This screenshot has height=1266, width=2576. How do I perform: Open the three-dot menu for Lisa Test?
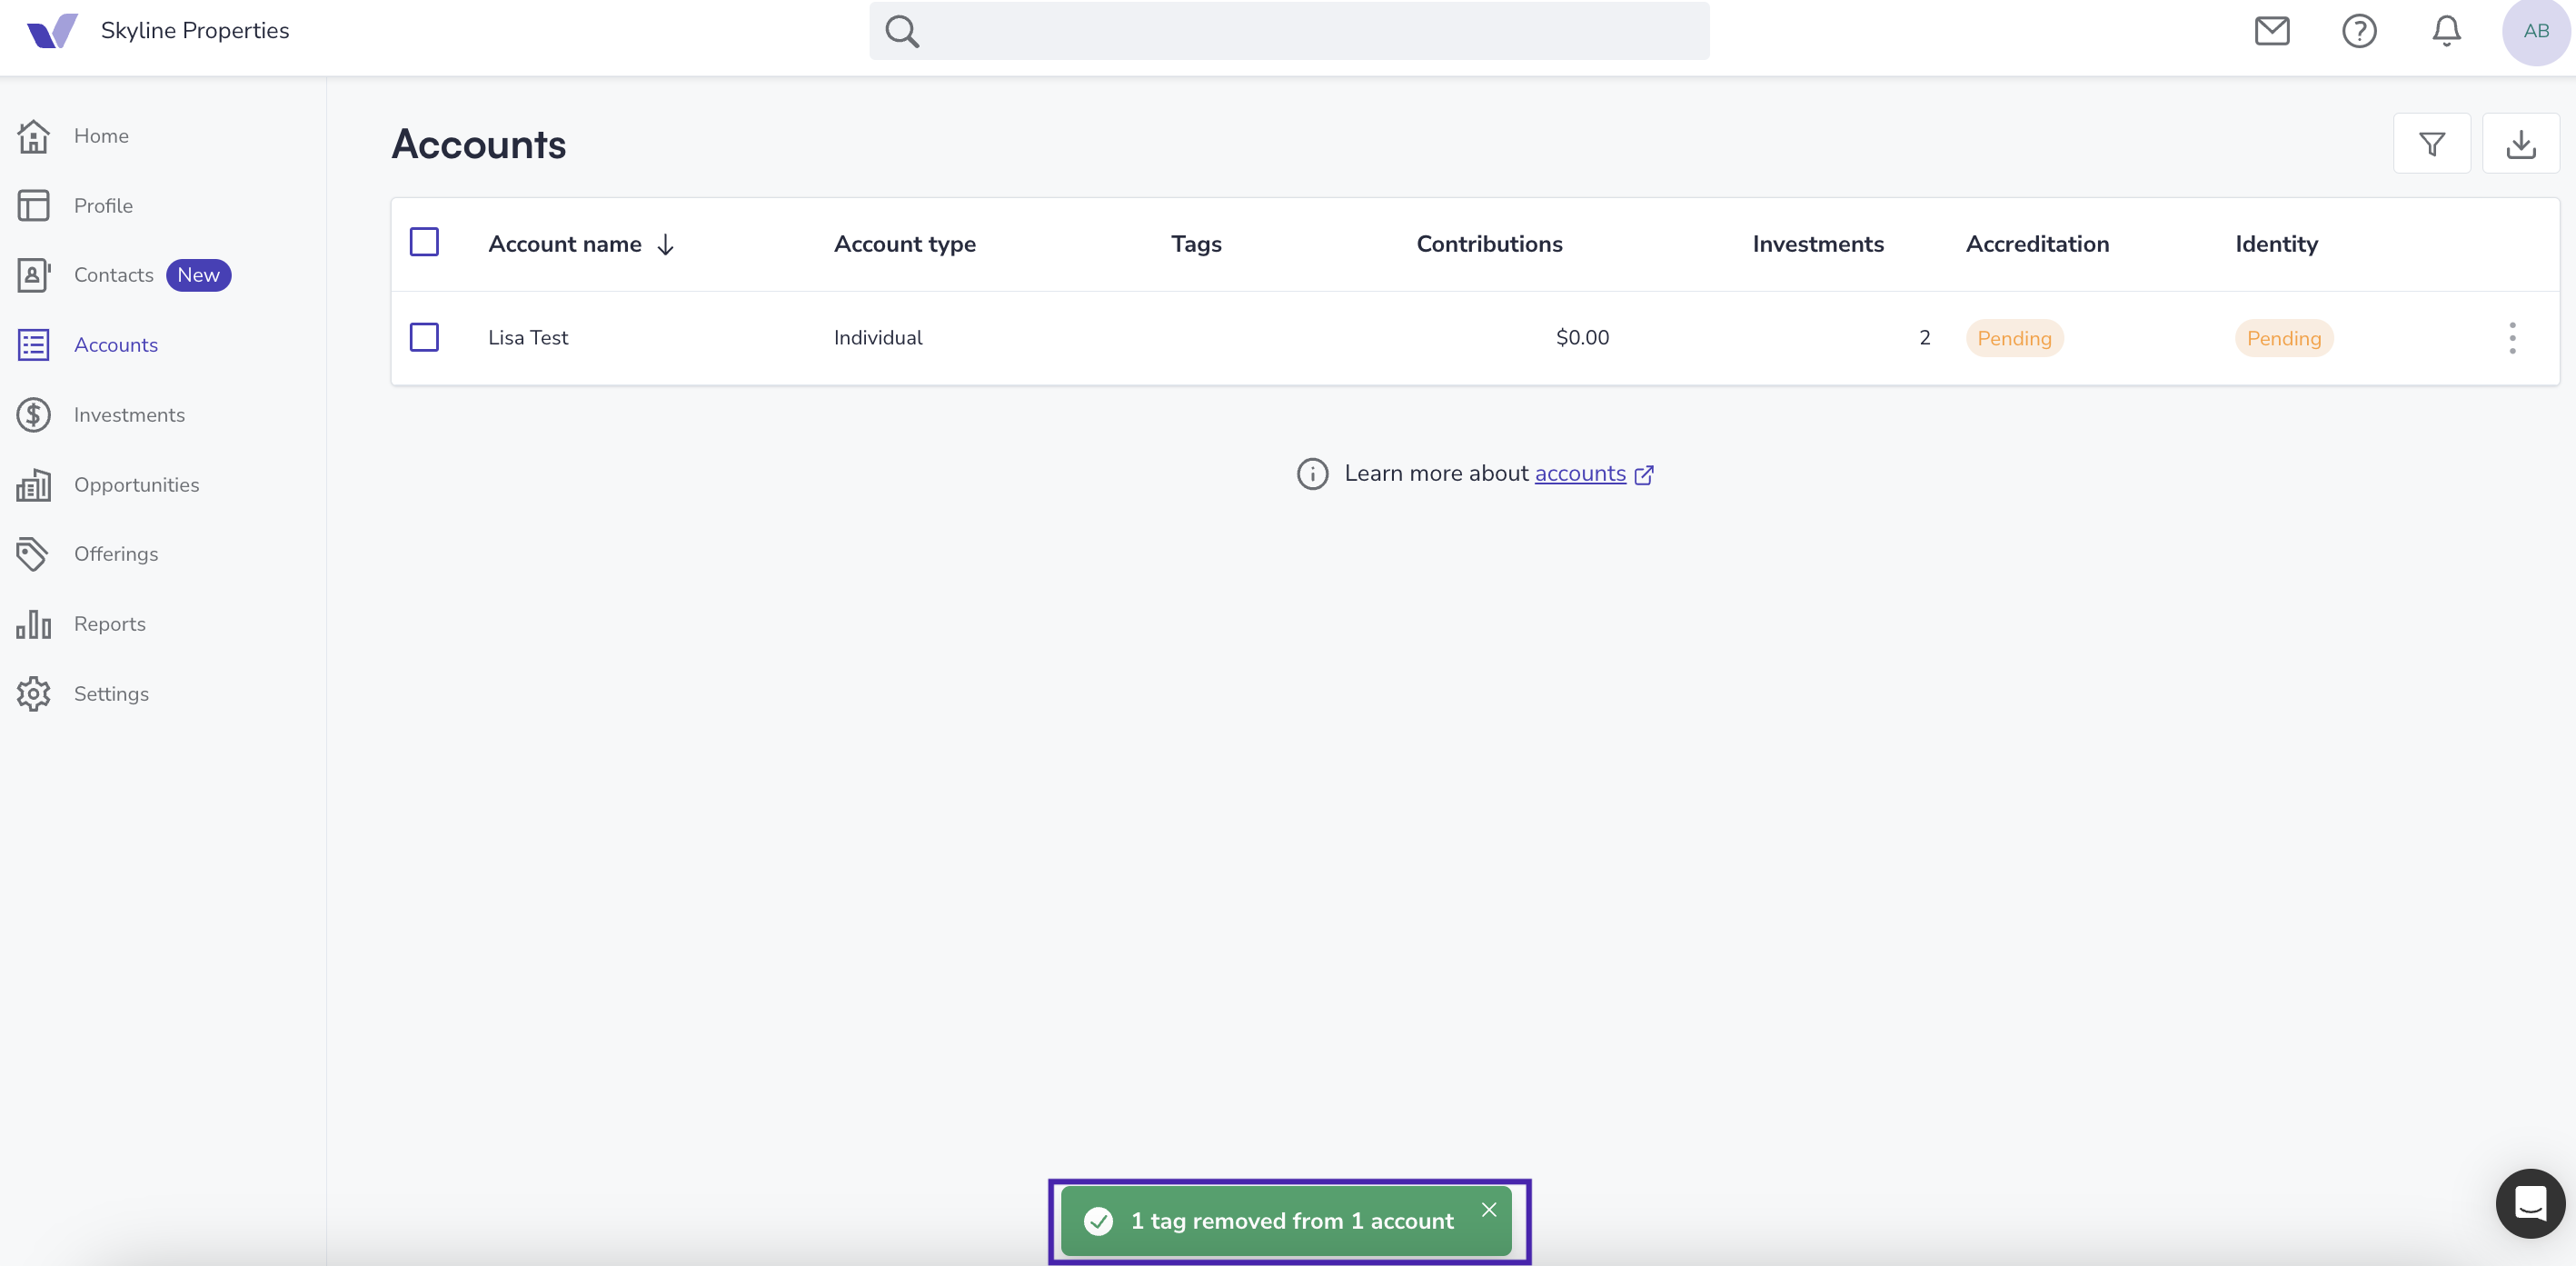[2512, 338]
